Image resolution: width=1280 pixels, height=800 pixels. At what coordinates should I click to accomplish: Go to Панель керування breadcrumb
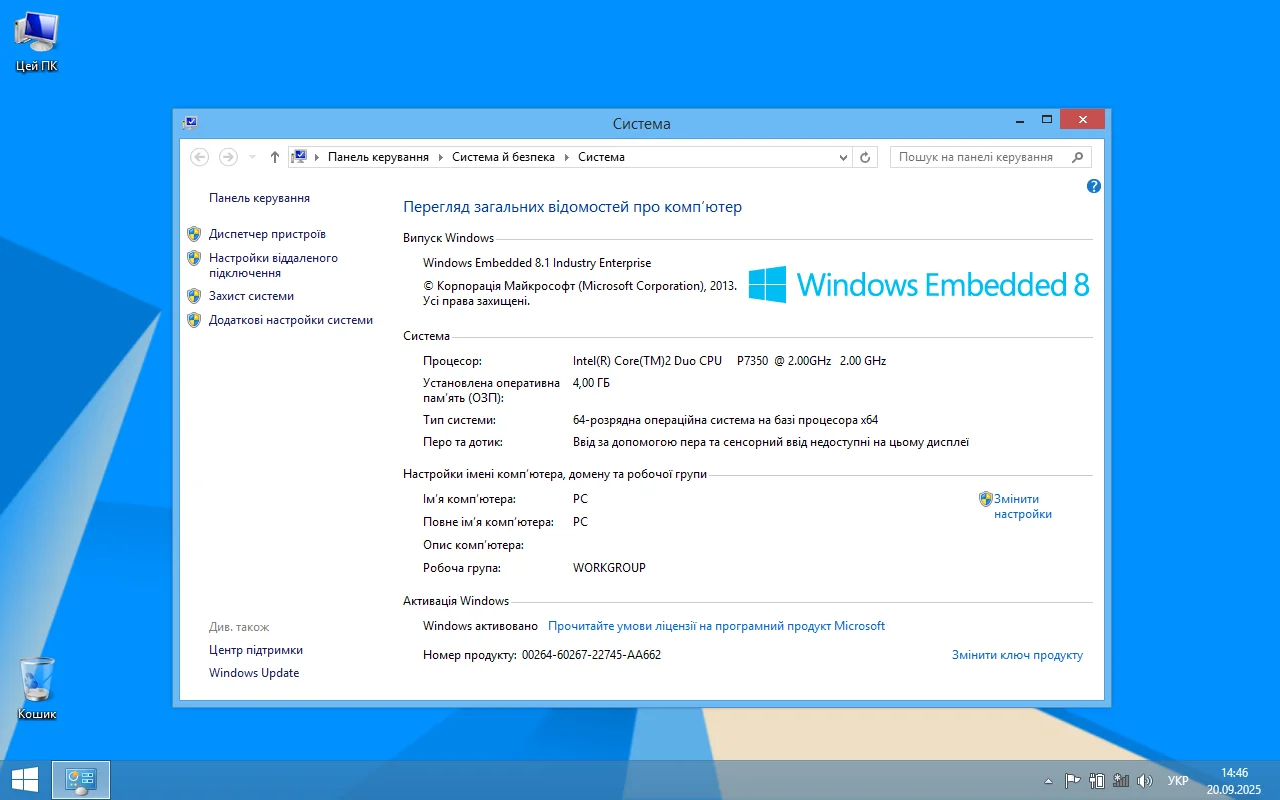378,157
